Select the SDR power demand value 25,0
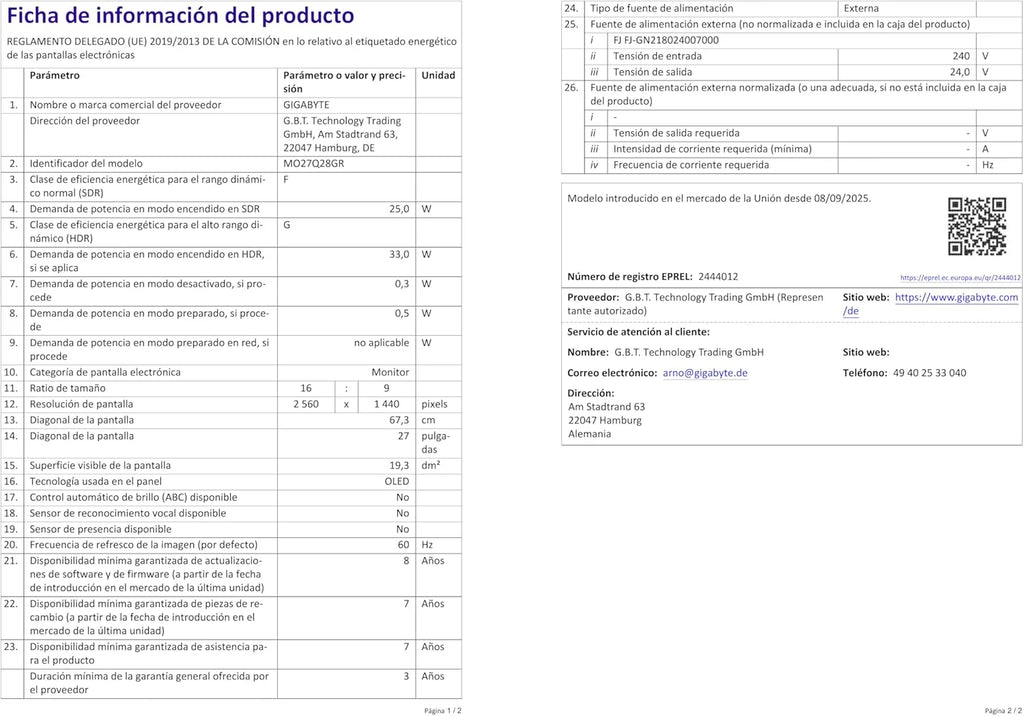The image size is (1024, 716). 399,209
